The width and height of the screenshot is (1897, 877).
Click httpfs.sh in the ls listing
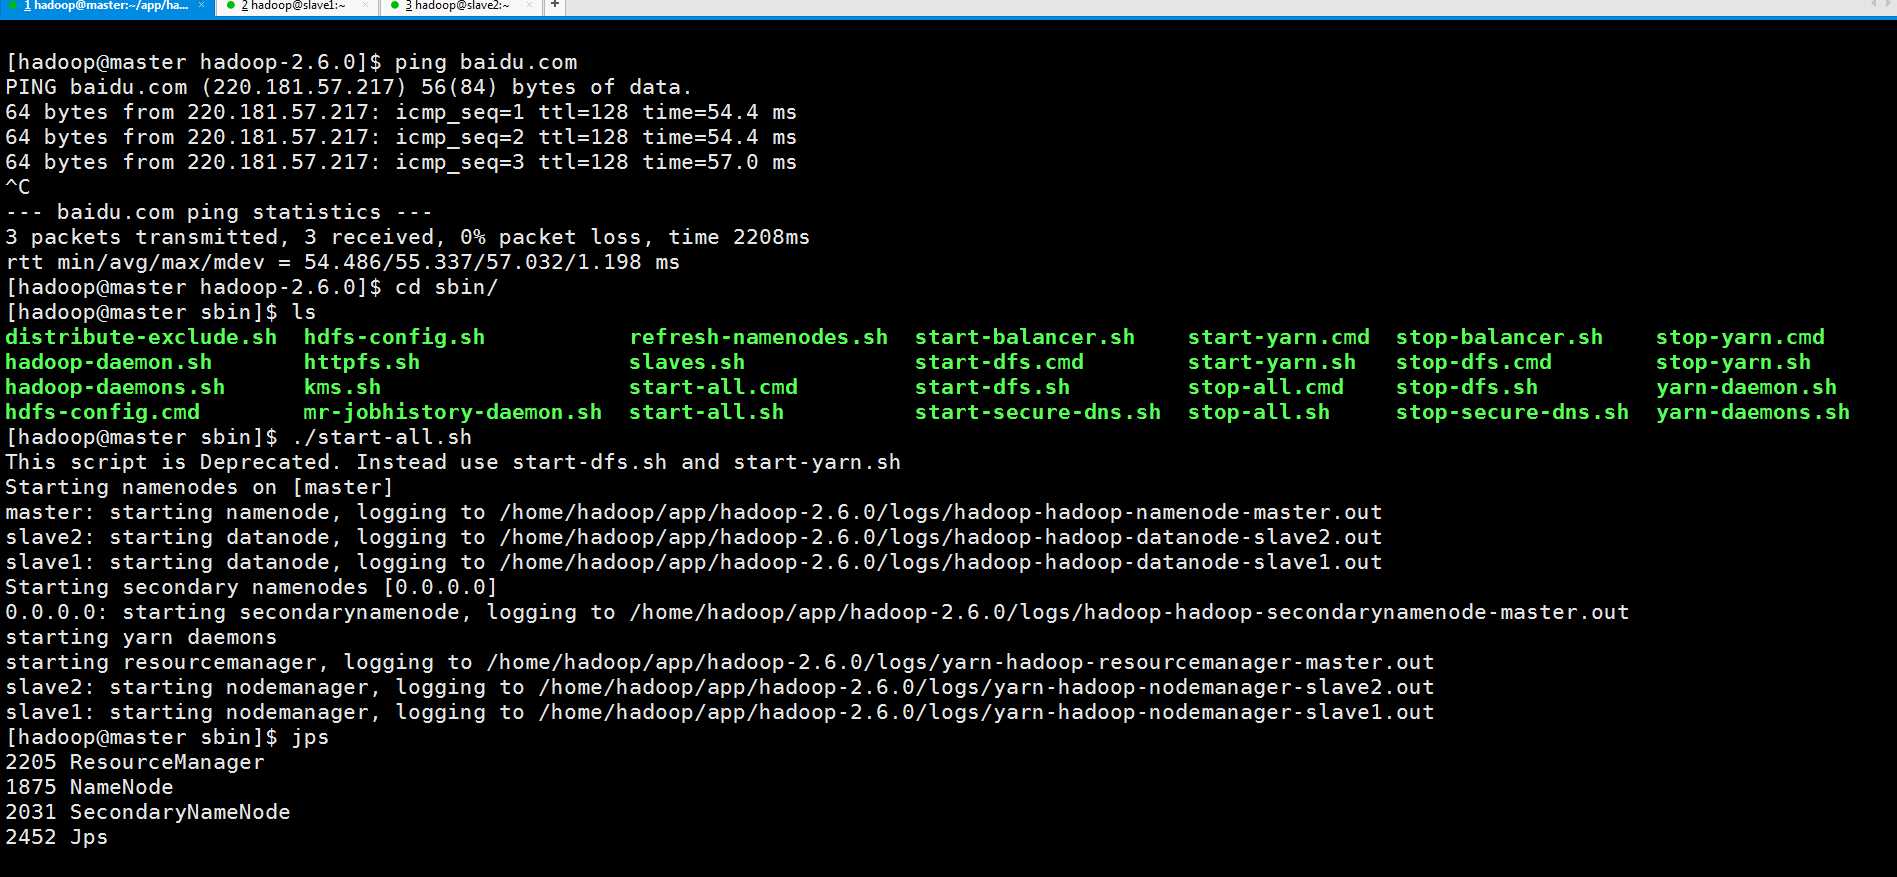tap(362, 362)
